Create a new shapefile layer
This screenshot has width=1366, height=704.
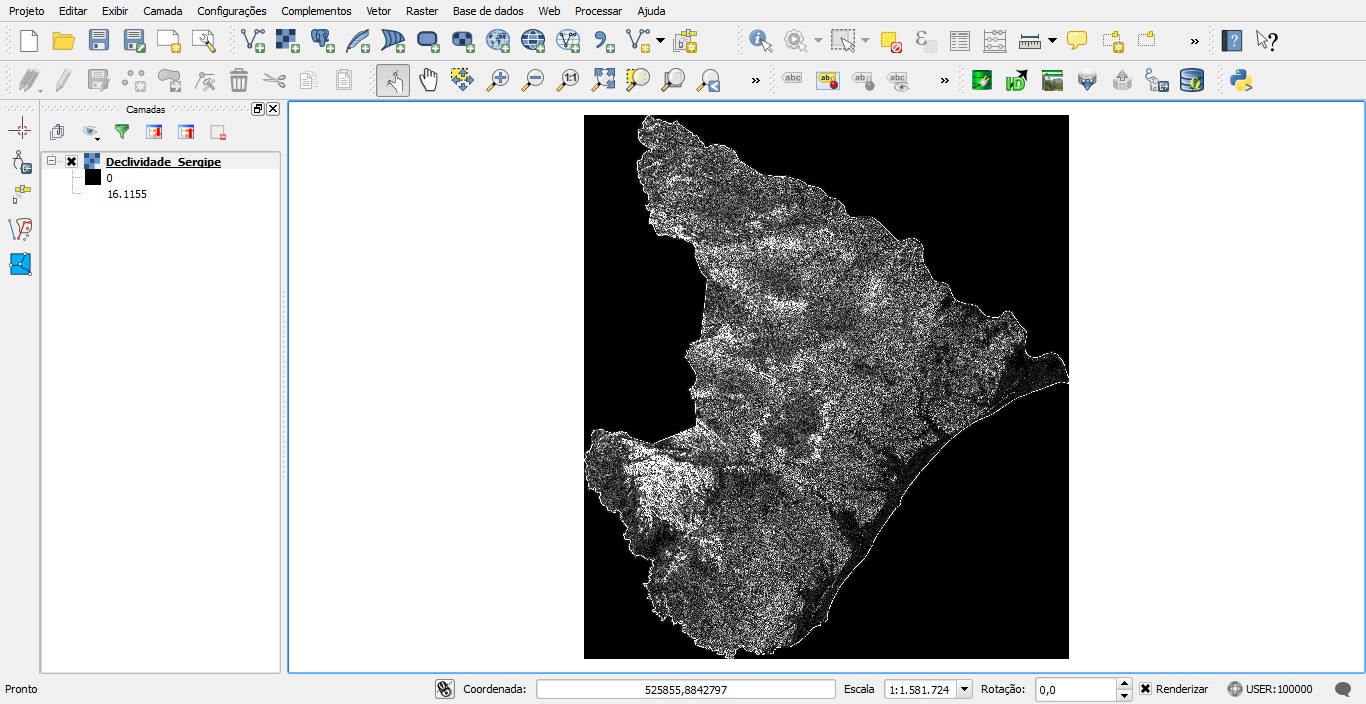638,41
